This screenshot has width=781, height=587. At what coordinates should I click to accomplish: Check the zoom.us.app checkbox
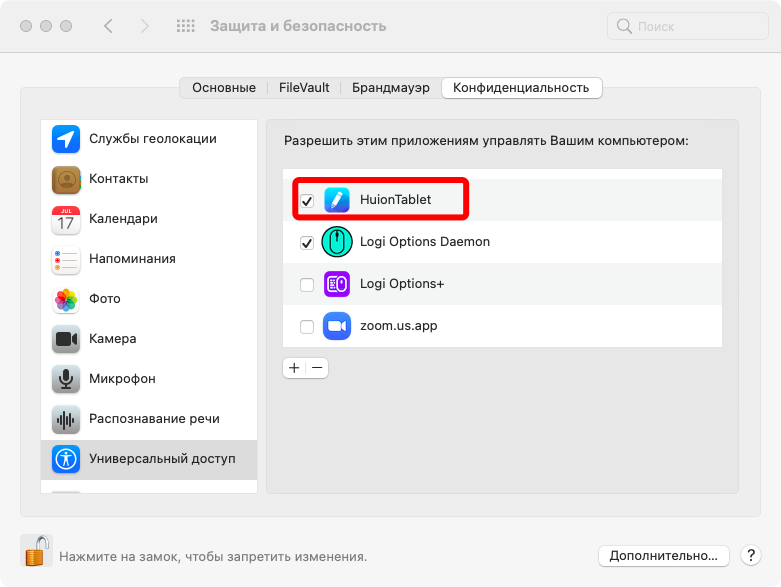click(307, 327)
